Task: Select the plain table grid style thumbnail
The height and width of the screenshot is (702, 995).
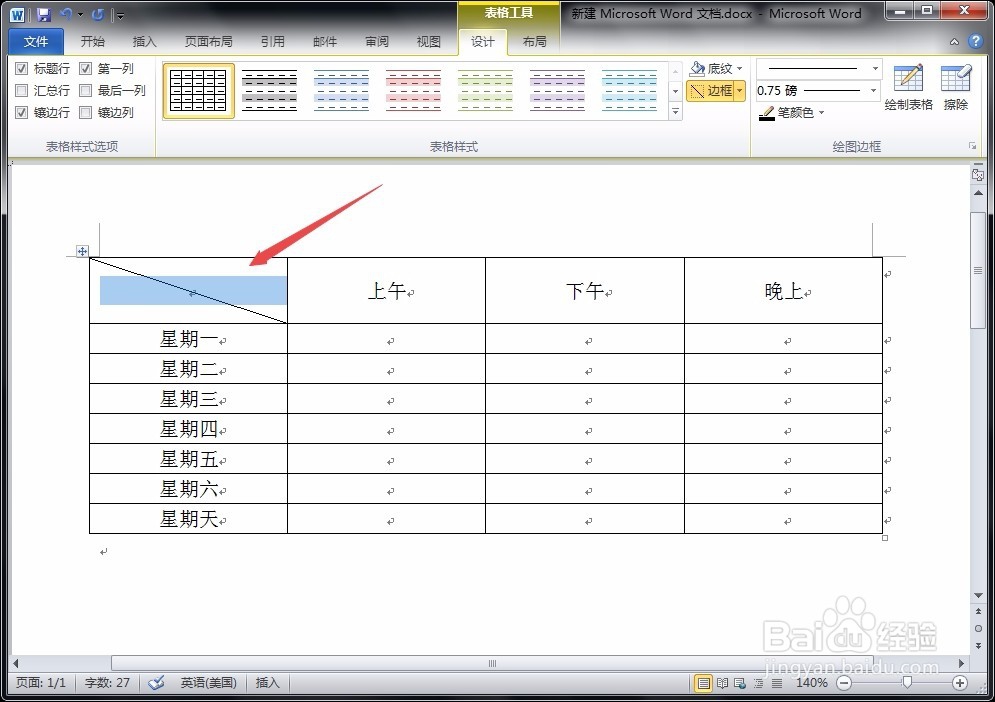Action: (199, 91)
